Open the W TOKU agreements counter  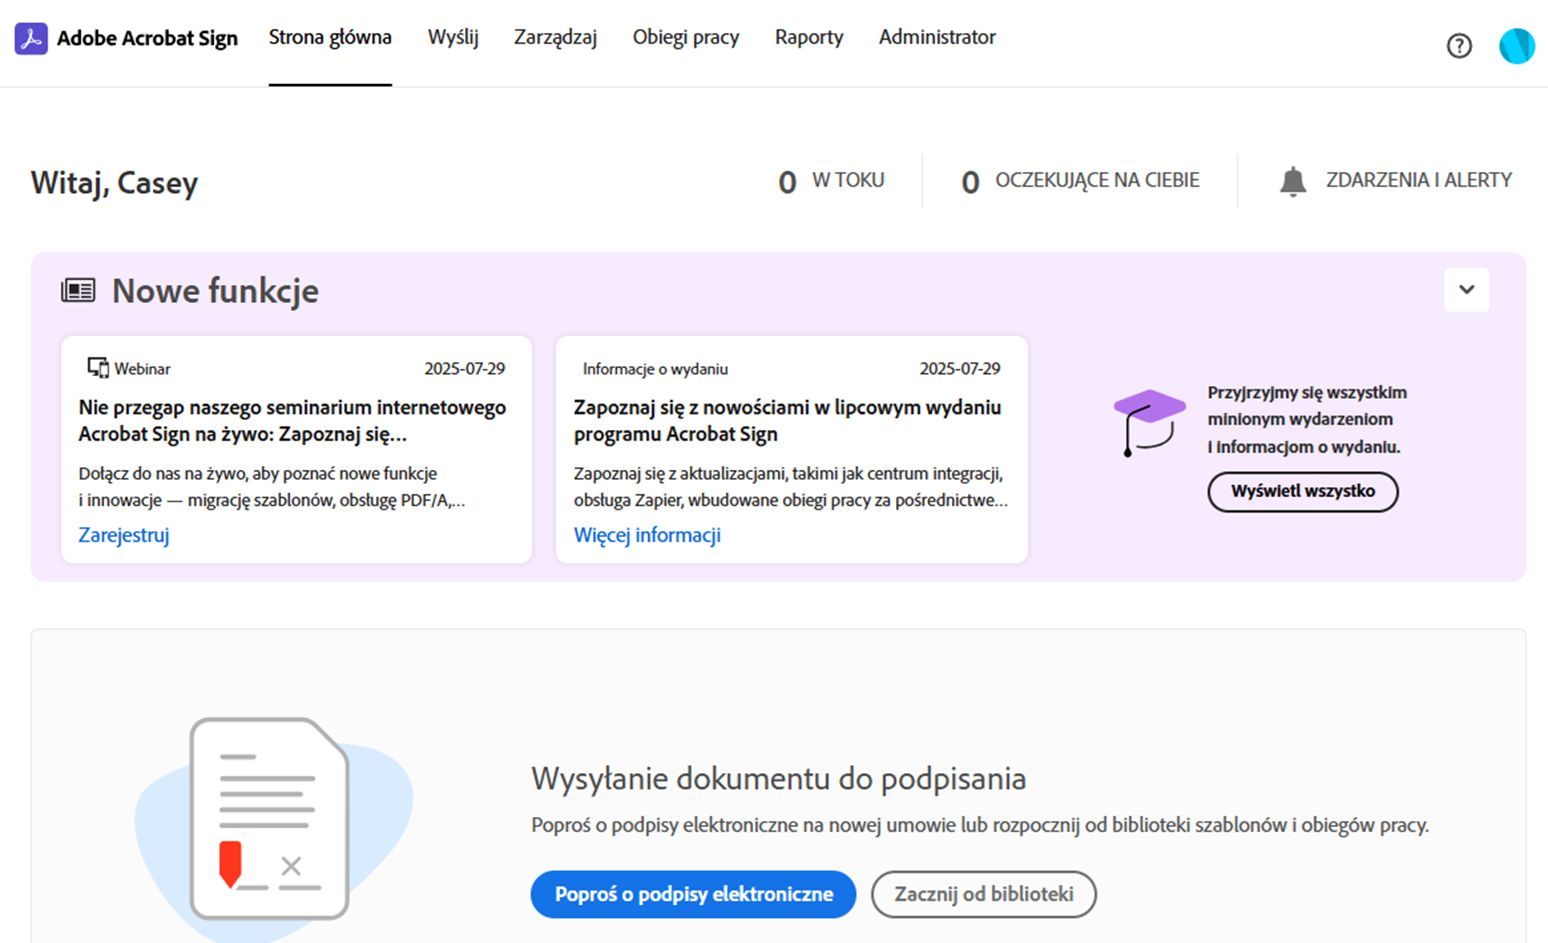[831, 181]
